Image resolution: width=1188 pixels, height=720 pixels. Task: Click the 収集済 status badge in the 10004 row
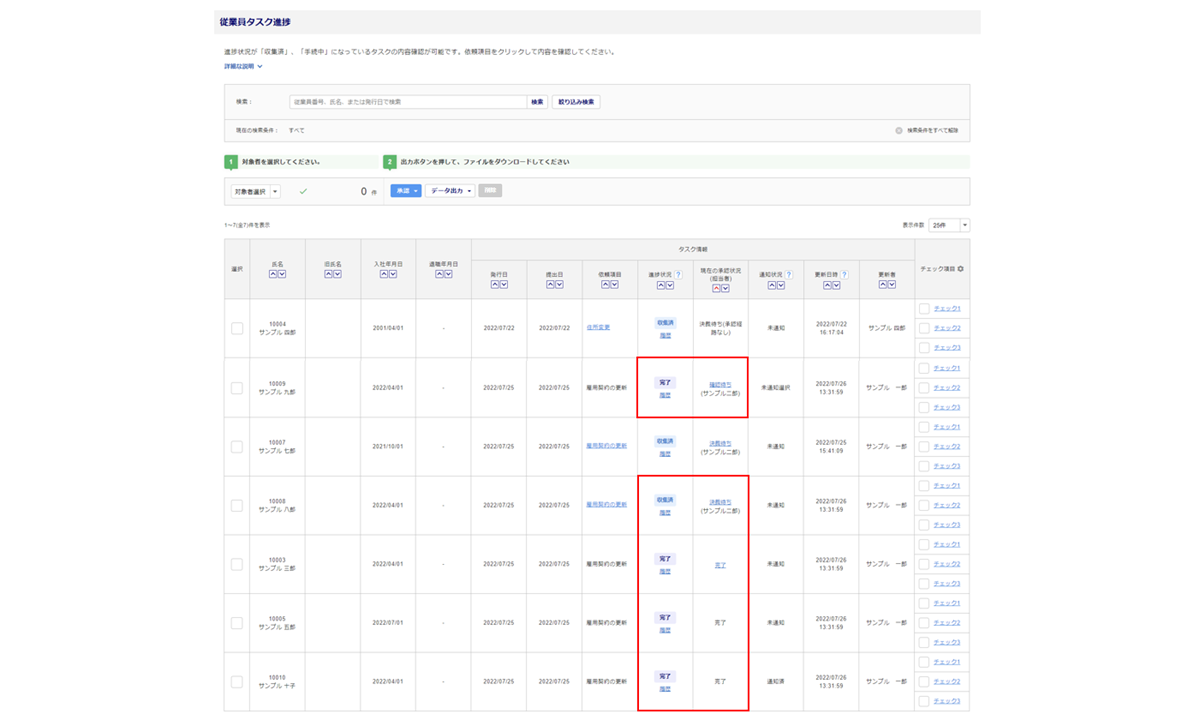pos(664,323)
